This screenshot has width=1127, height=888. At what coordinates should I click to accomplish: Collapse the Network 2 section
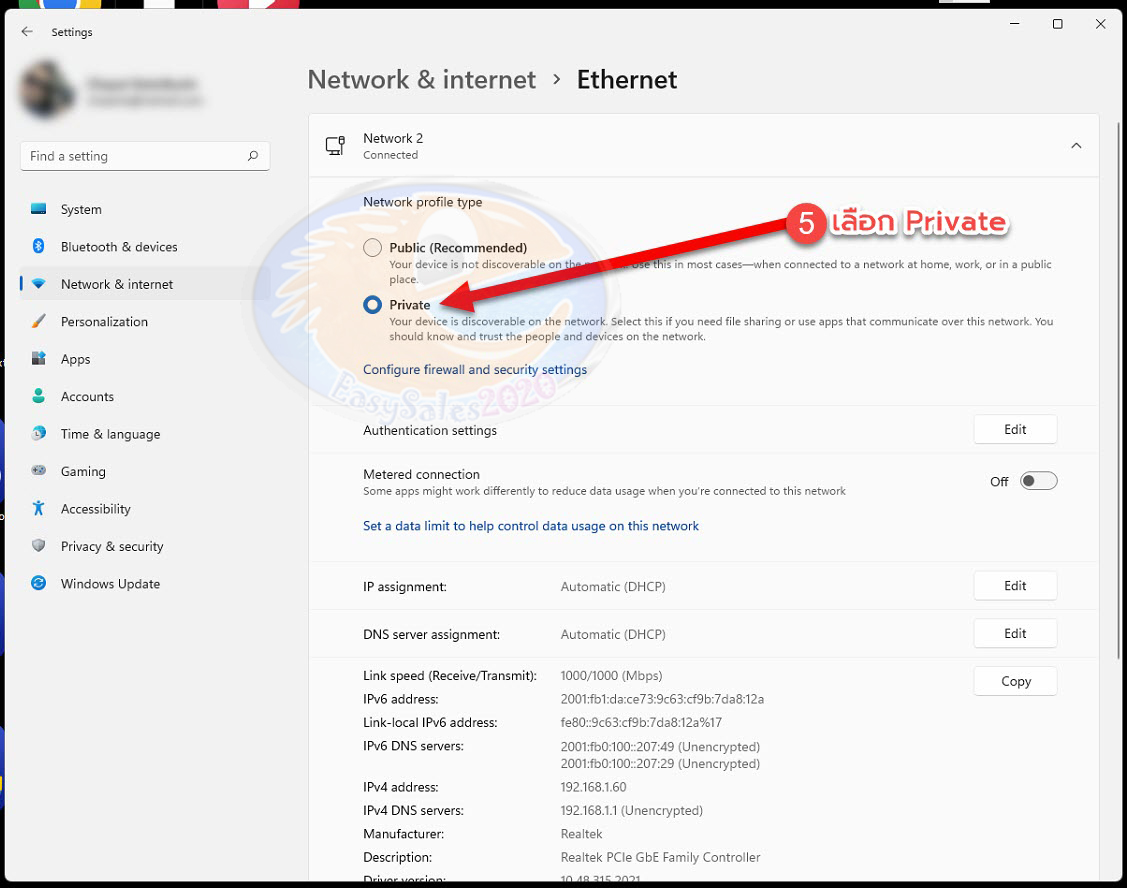tap(1076, 144)
